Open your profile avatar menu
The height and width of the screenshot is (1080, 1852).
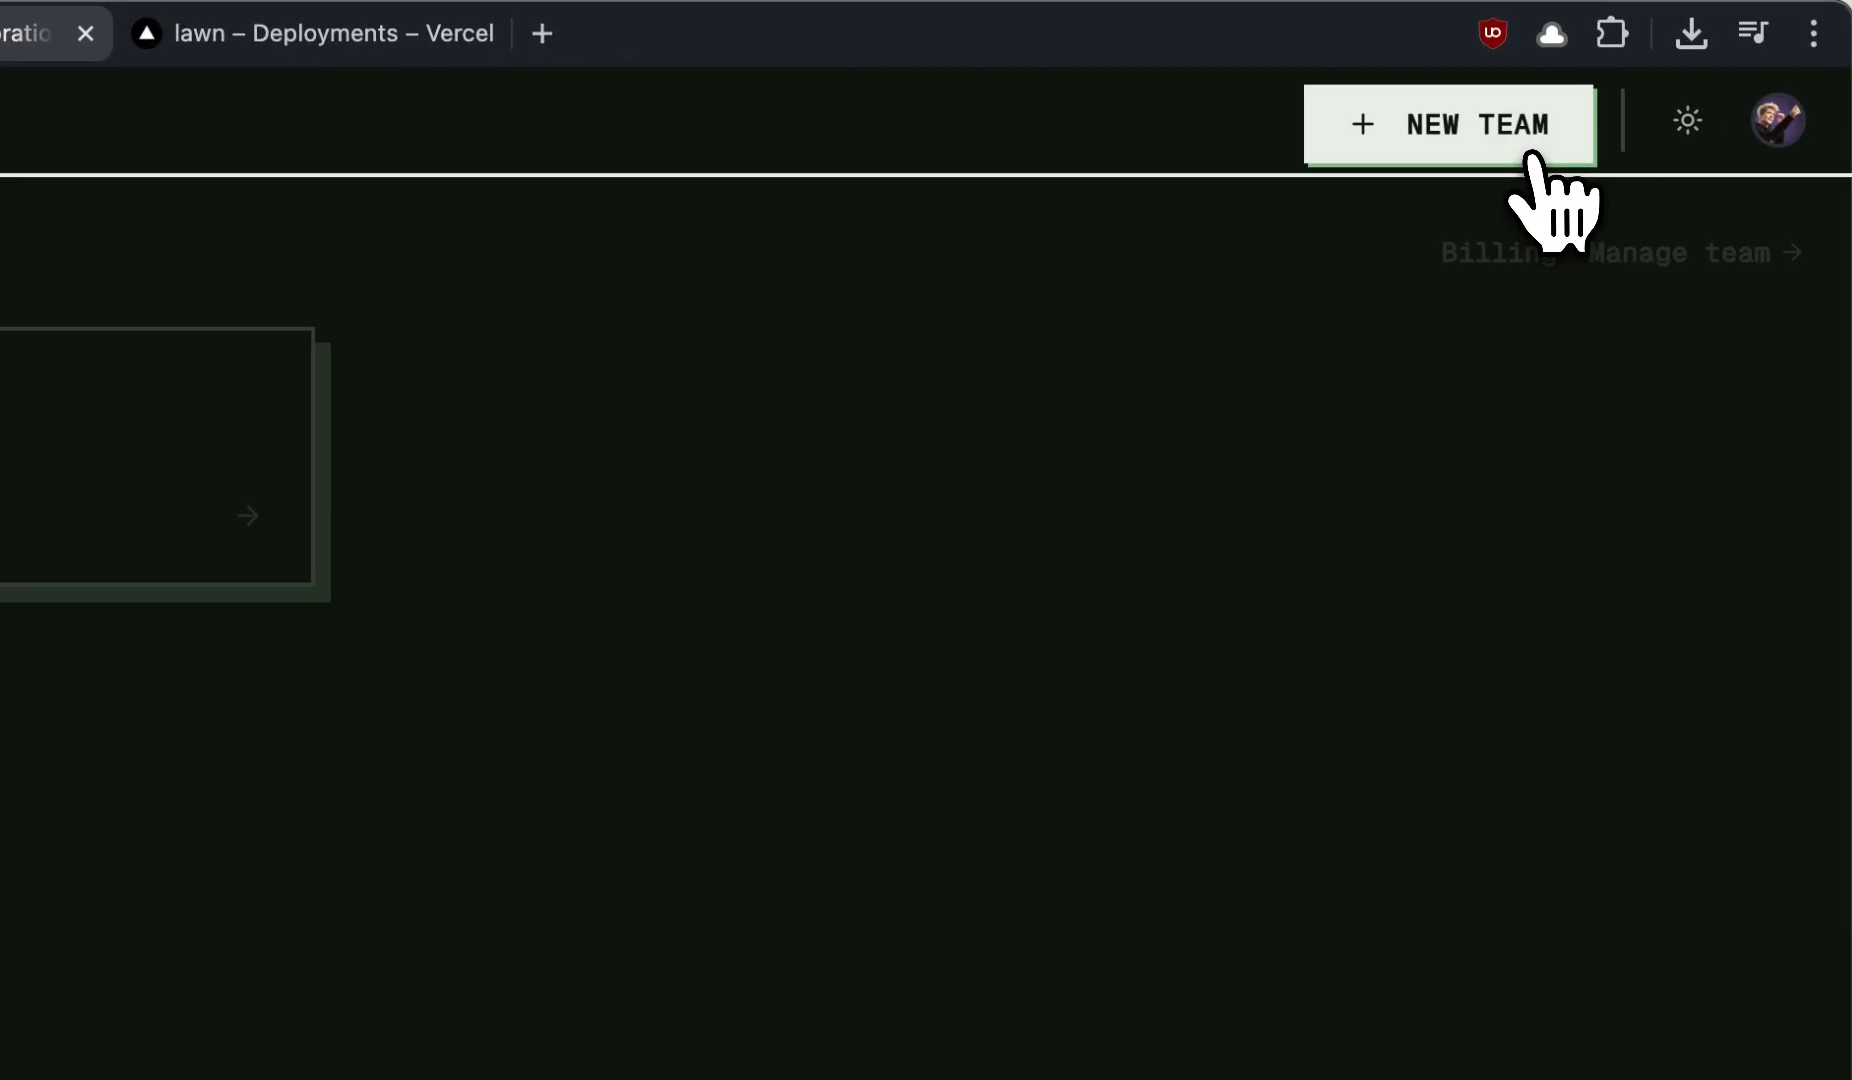[x=1780, y=120]
